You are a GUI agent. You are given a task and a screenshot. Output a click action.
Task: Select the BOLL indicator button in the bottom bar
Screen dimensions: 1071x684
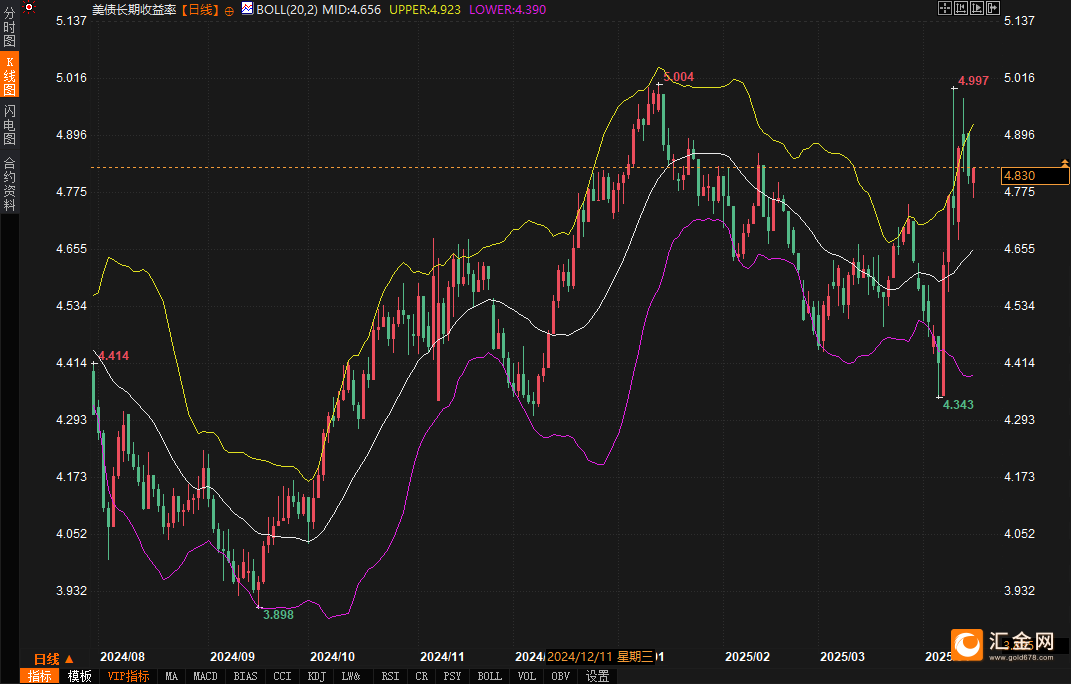coord(489,676)
